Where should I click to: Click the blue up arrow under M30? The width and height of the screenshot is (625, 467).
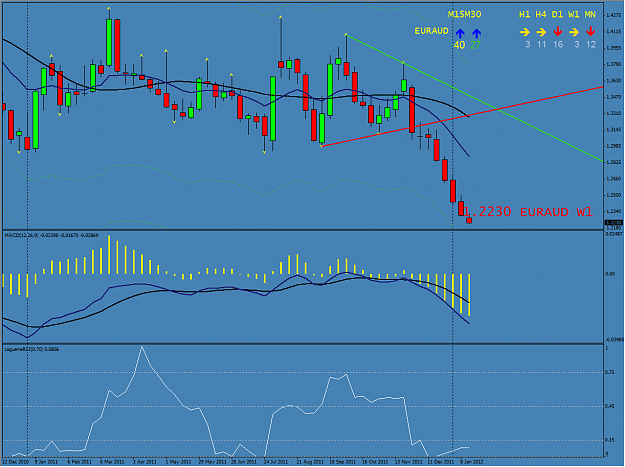coord(476,33)
